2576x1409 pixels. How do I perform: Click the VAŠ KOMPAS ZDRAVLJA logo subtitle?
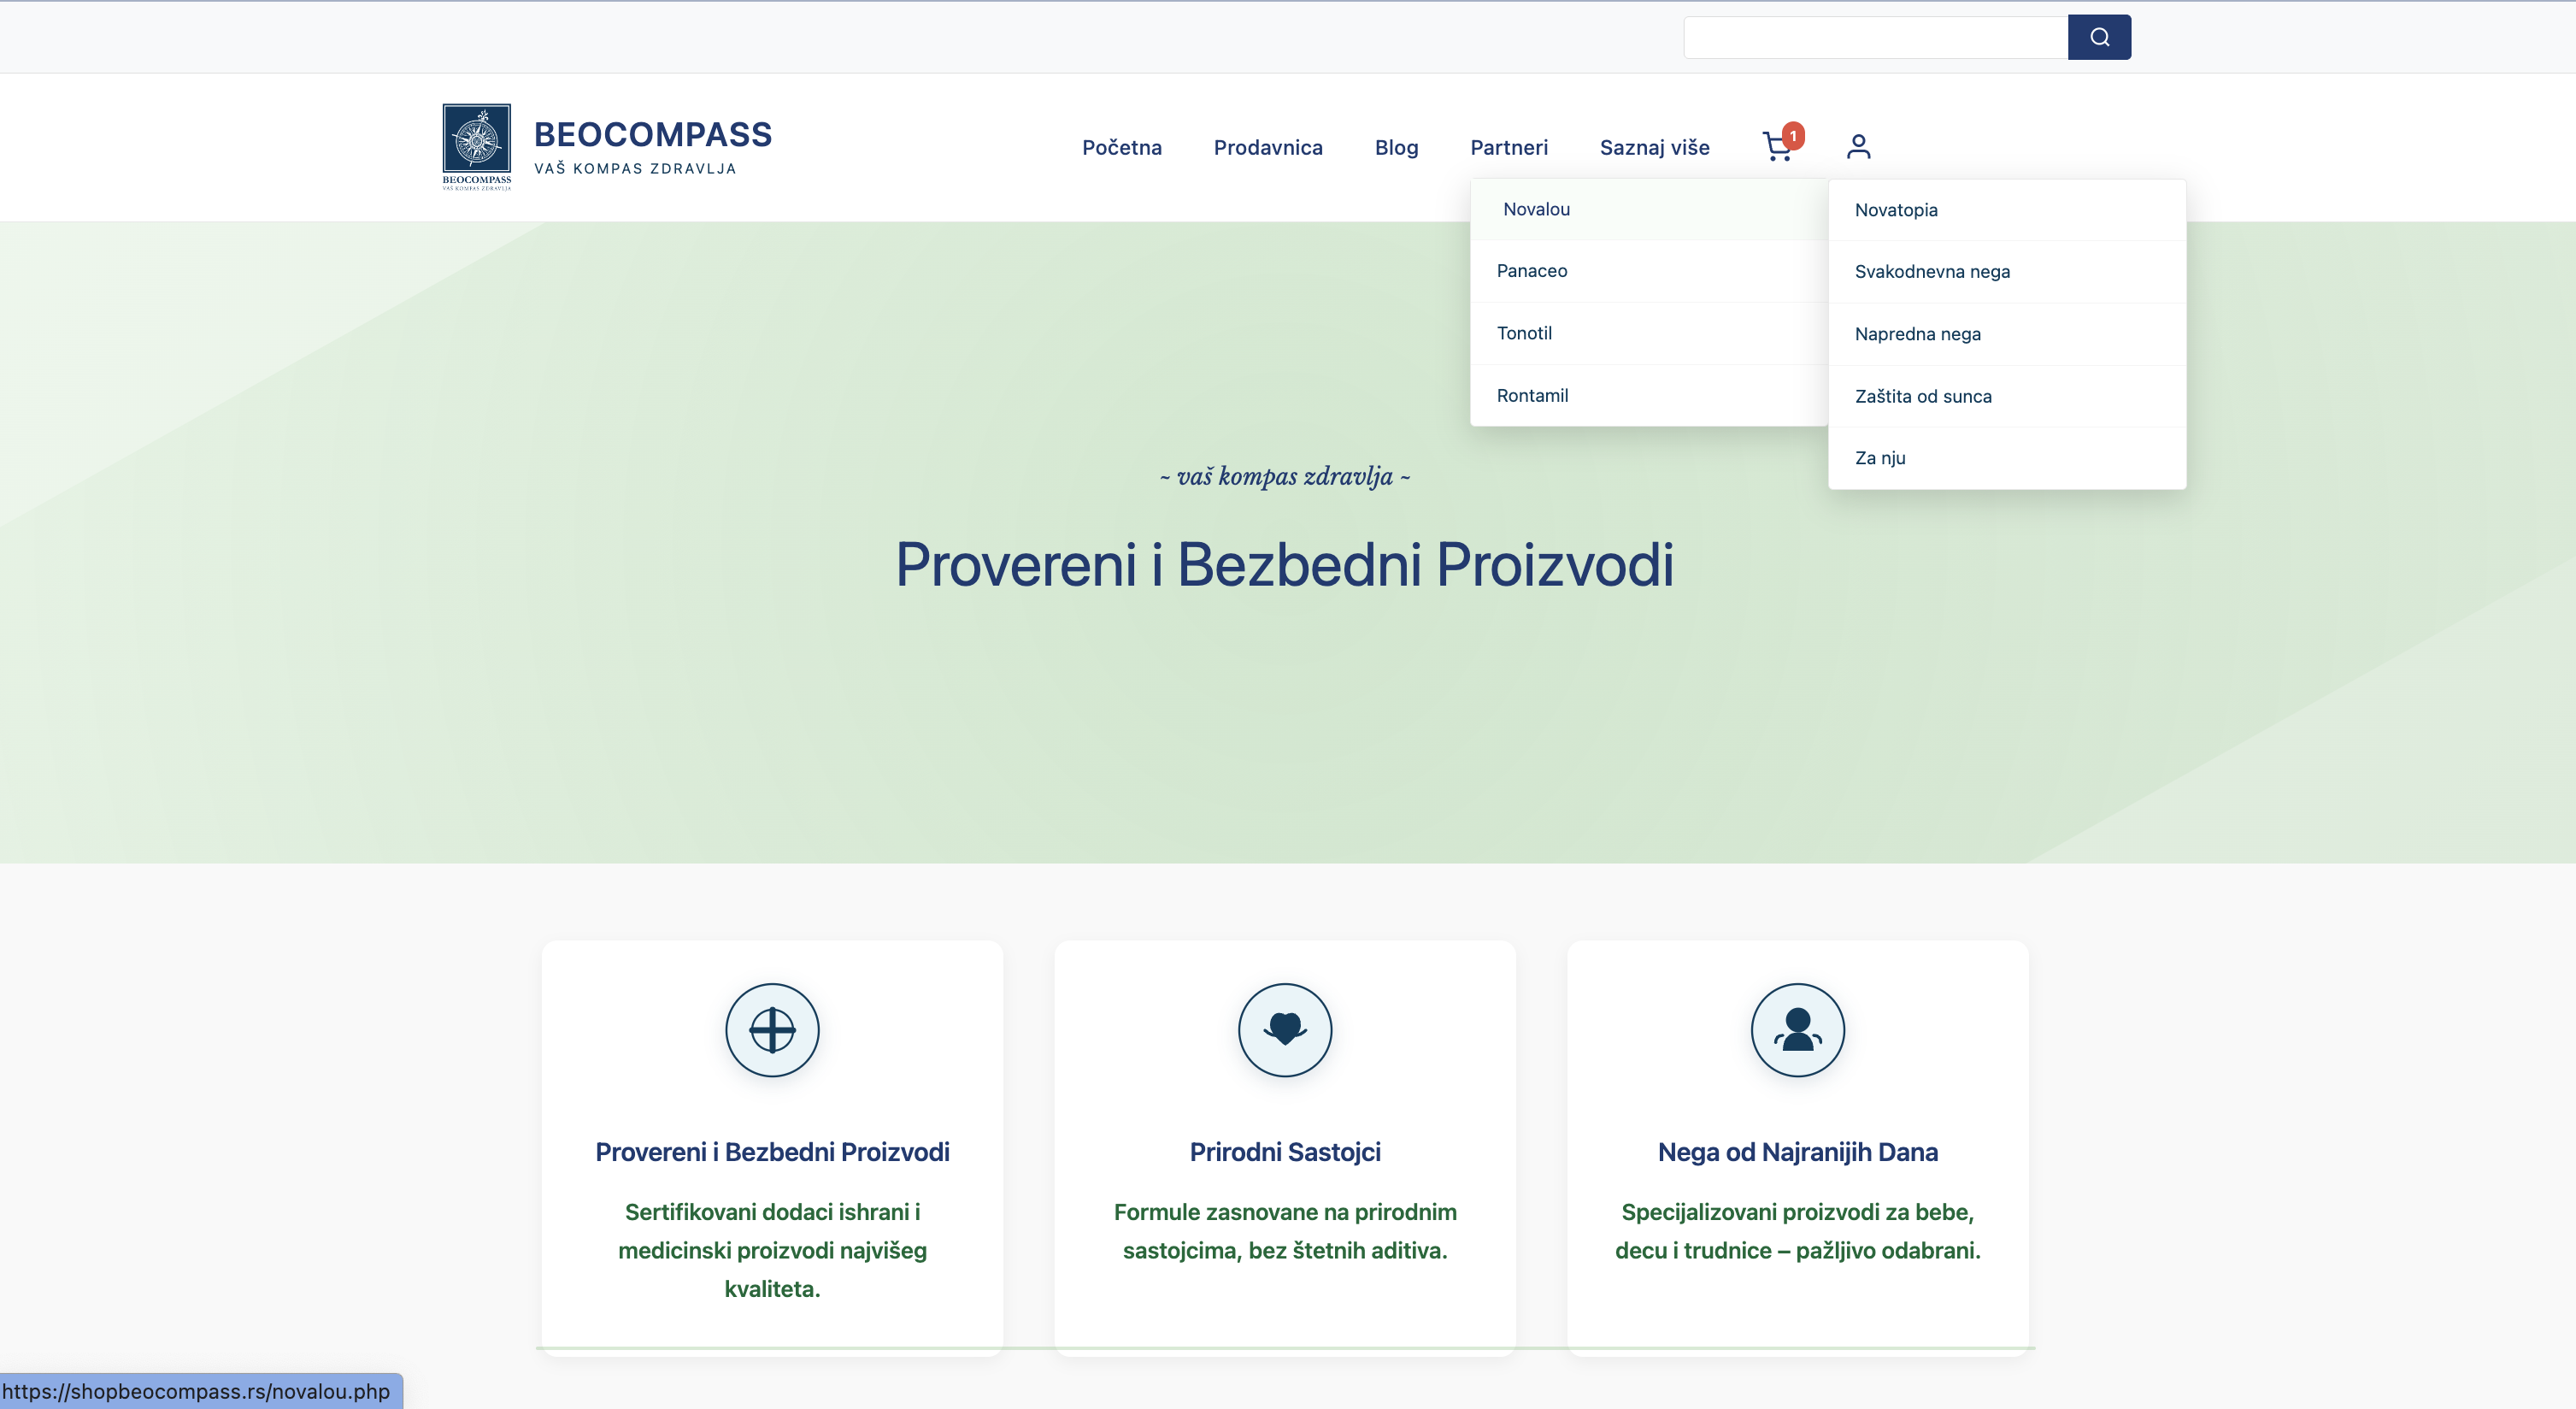tap(635, 169)
